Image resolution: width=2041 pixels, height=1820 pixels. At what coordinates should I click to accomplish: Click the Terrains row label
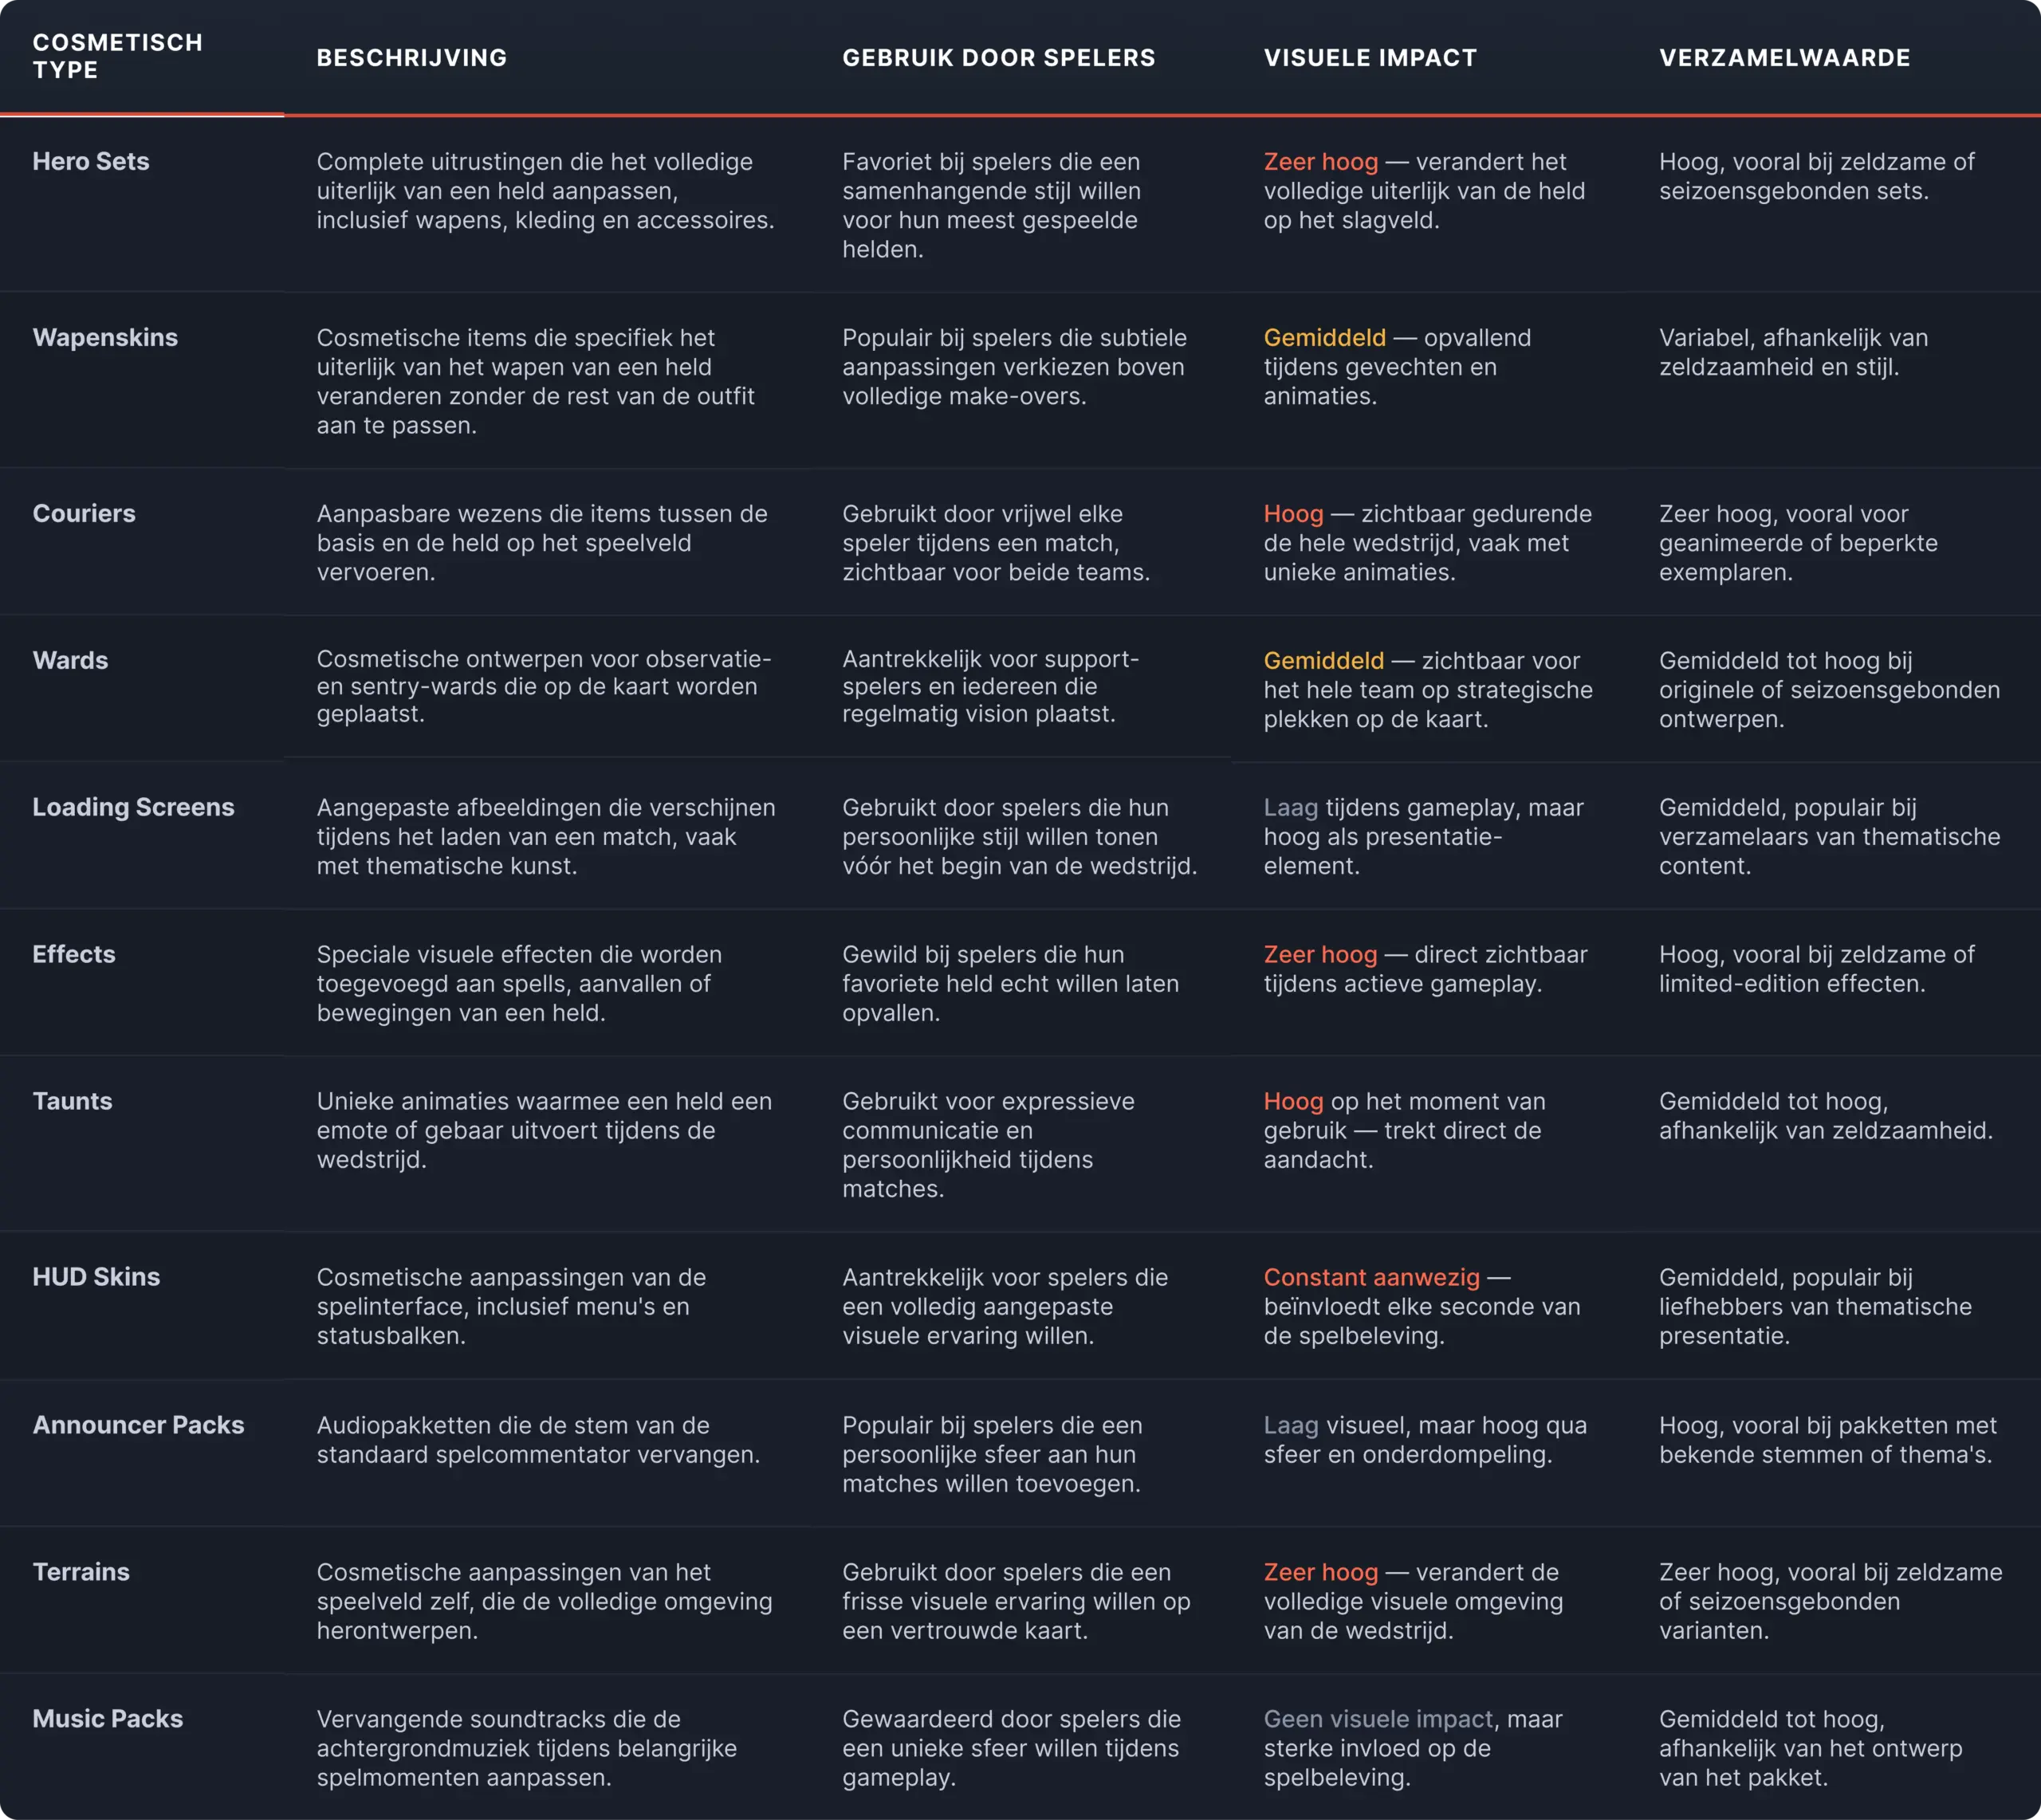coord(81,1572)
